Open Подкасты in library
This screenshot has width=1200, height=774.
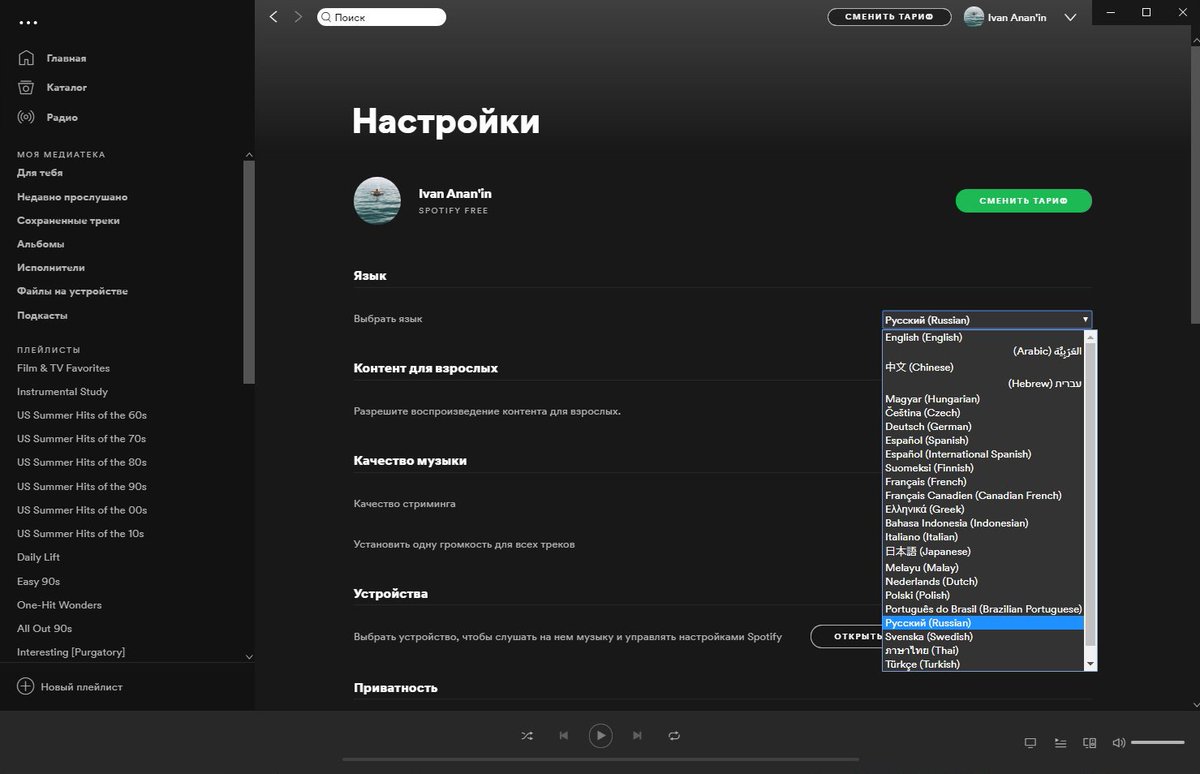(x=42, y=316)
